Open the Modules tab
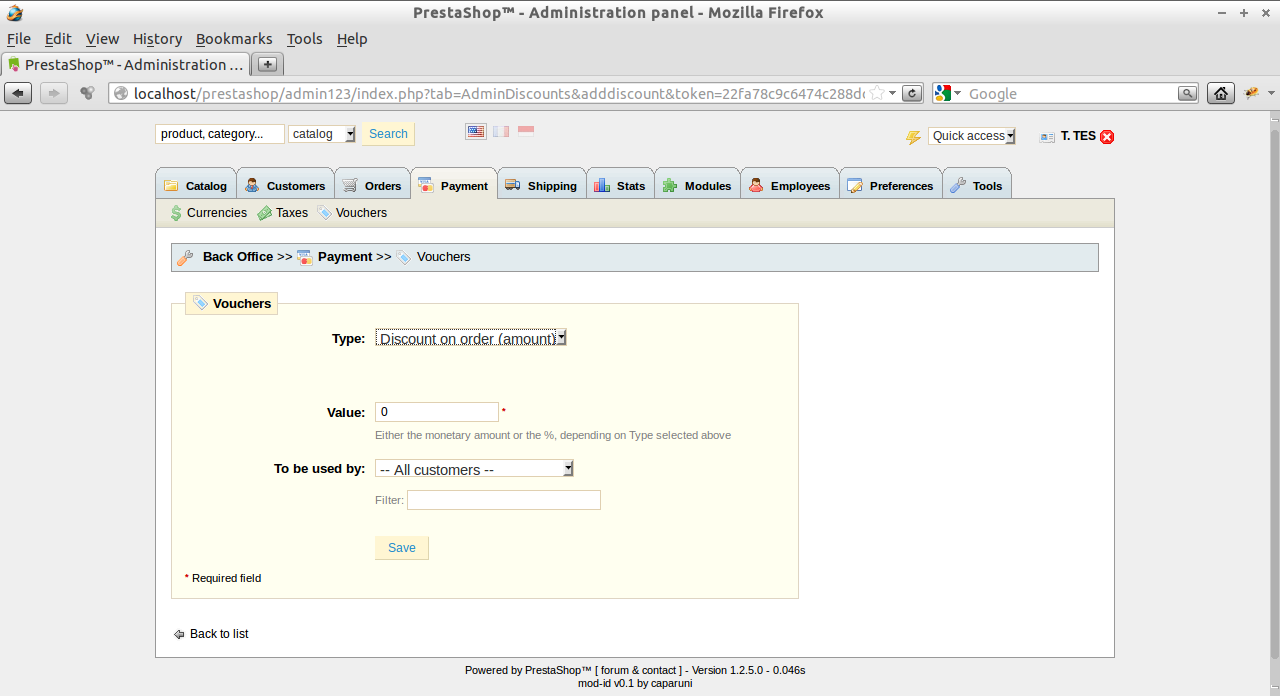 (698, 185)
